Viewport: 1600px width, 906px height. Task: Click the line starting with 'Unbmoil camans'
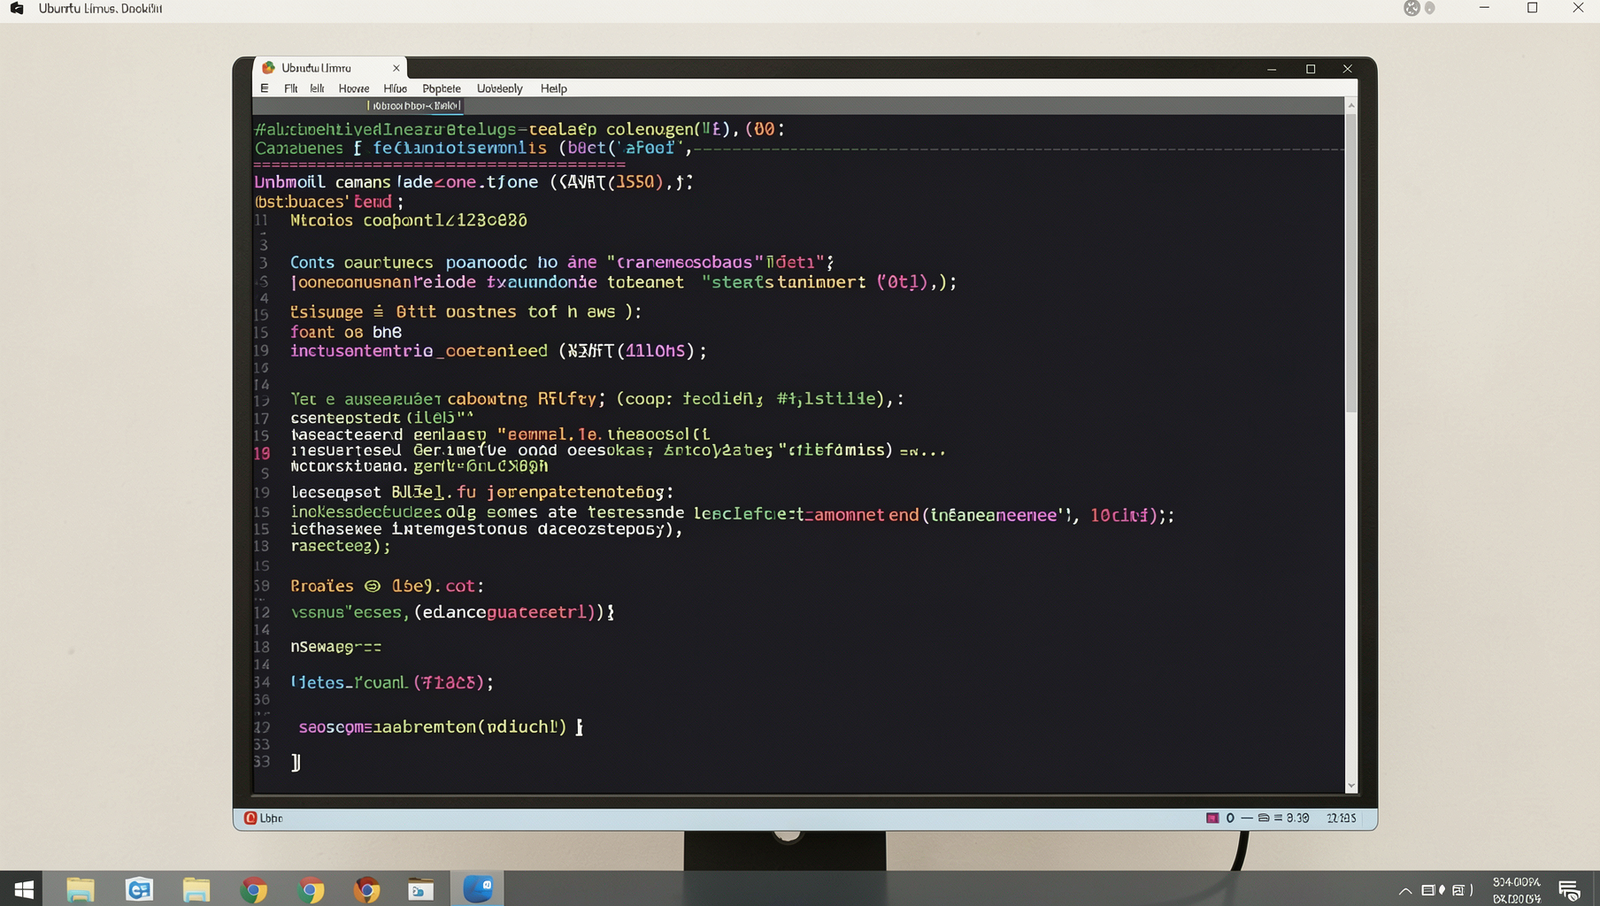473,182
